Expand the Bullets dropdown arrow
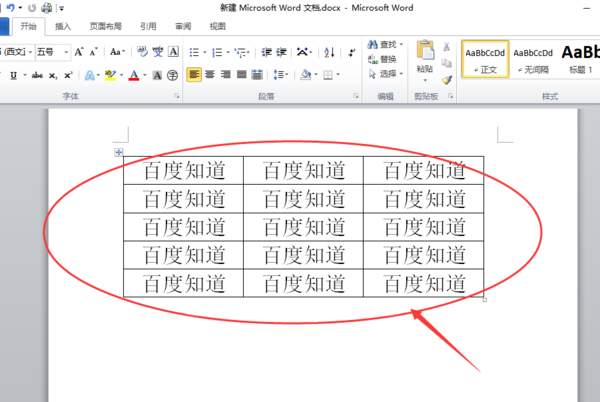 click(x=205, y=52)
